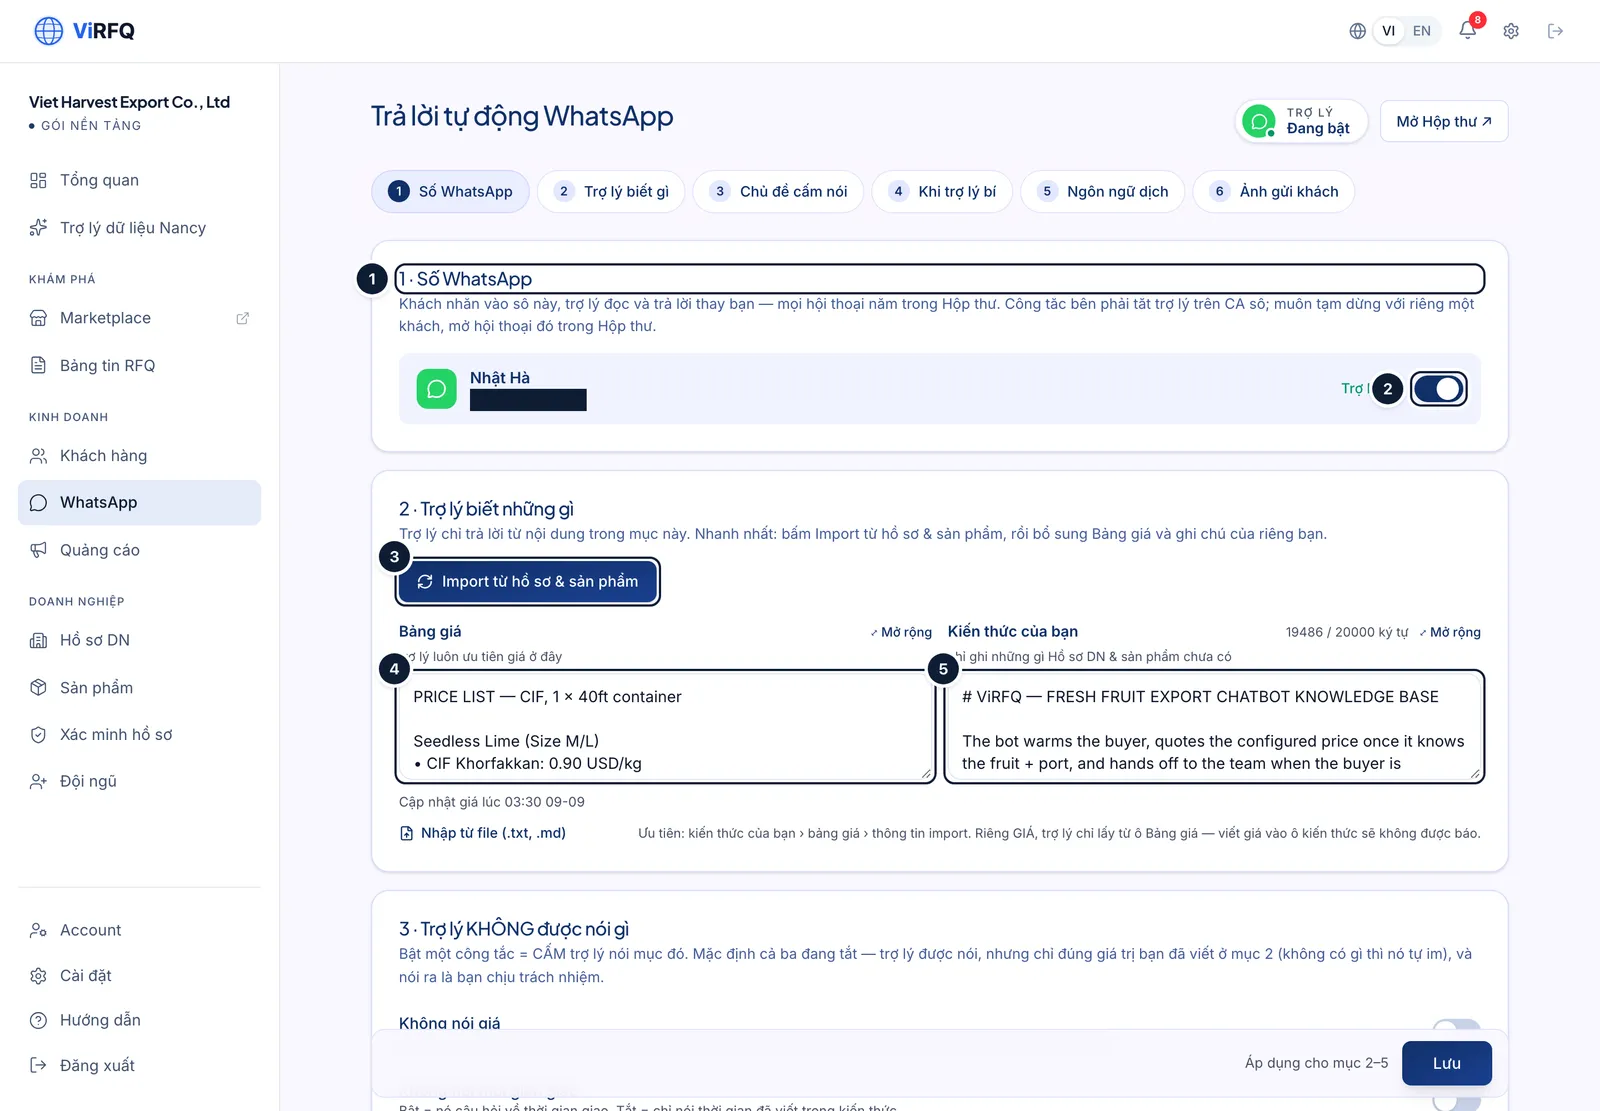
Task: Click the logout arrow icon in top bar
Action: point(1555,31)
